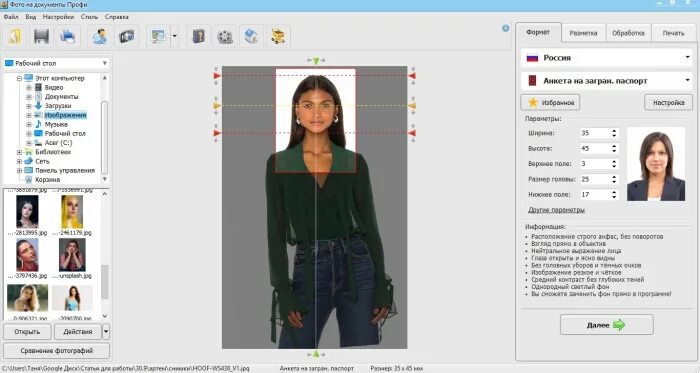Click the Высота value field
The width and height of the screenshot is (700, 373).
point(596,148)
